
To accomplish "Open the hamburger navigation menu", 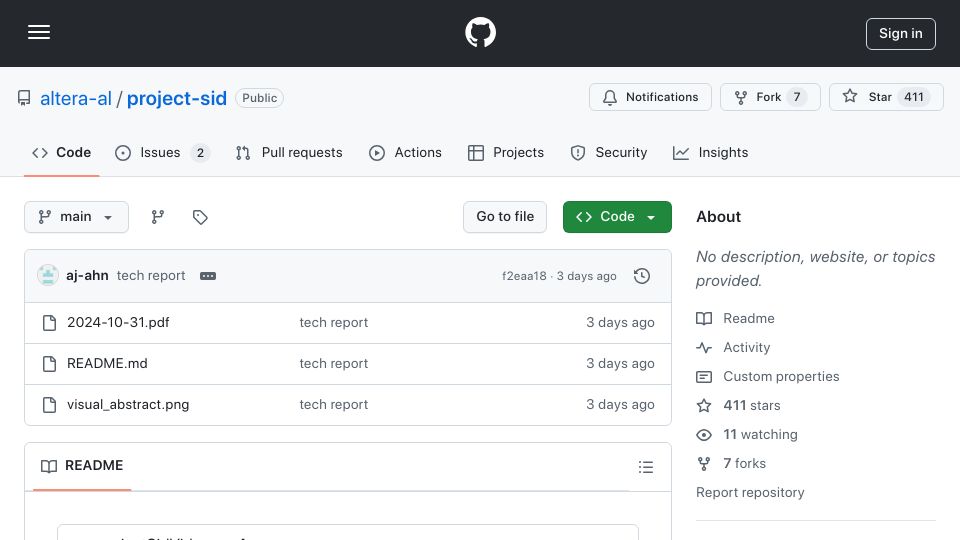I will [39, 32].
